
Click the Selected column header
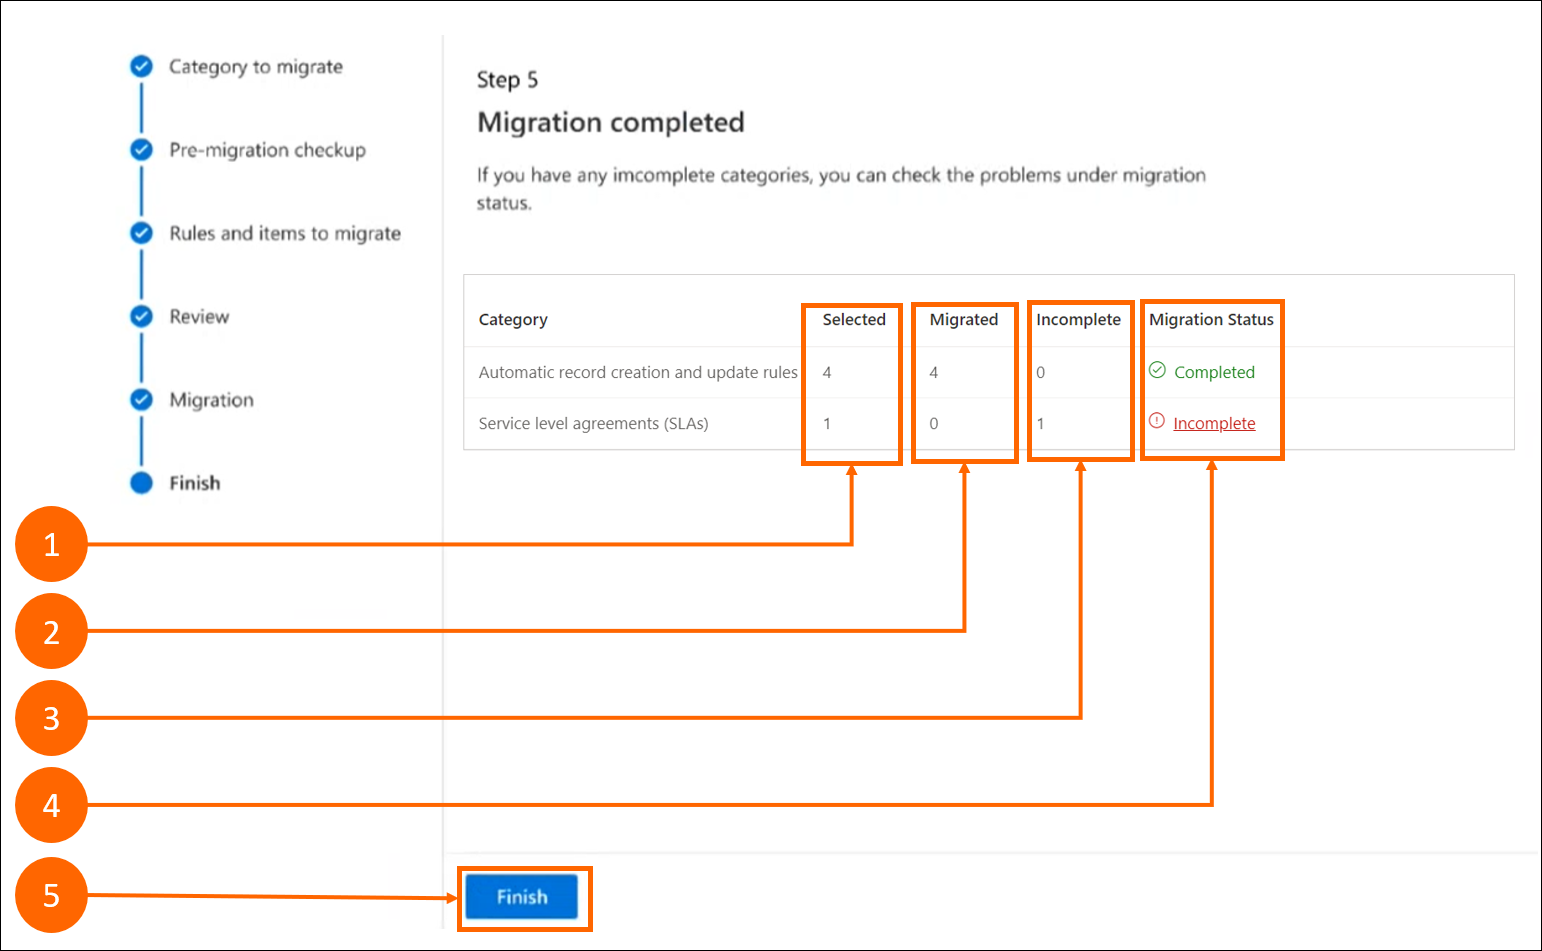pos(854,320)
